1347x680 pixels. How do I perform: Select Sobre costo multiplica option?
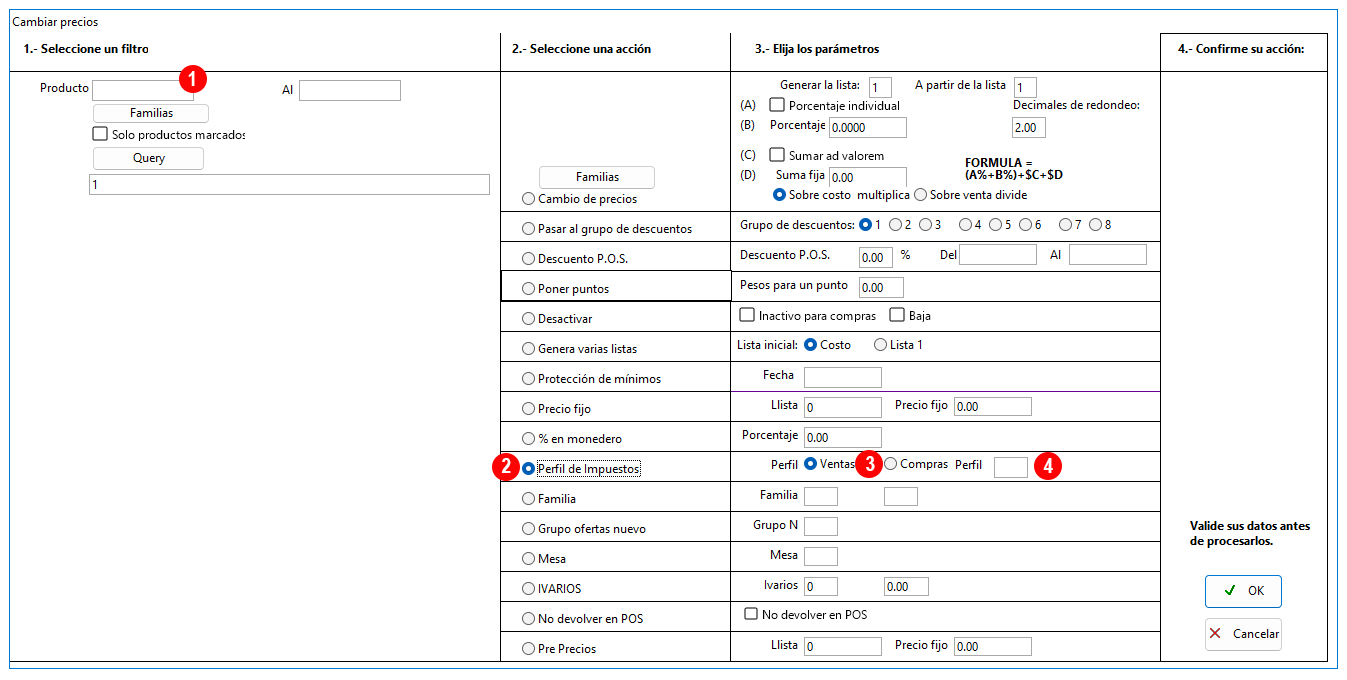(x=780, y=195)
